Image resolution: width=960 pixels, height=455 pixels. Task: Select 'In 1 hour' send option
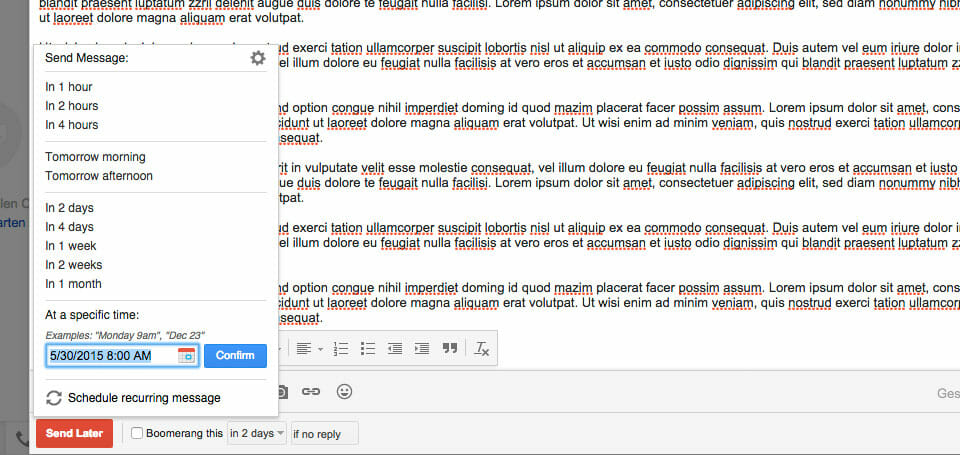(69, 87)
